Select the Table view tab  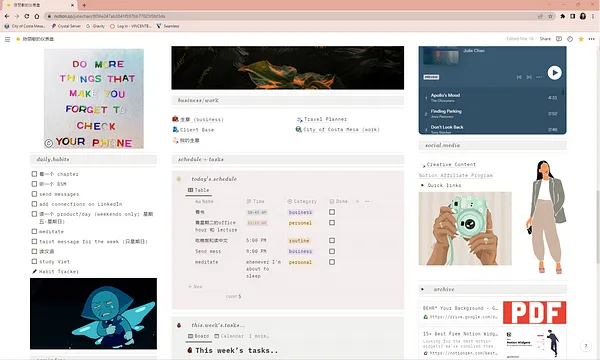pos(198,190)
